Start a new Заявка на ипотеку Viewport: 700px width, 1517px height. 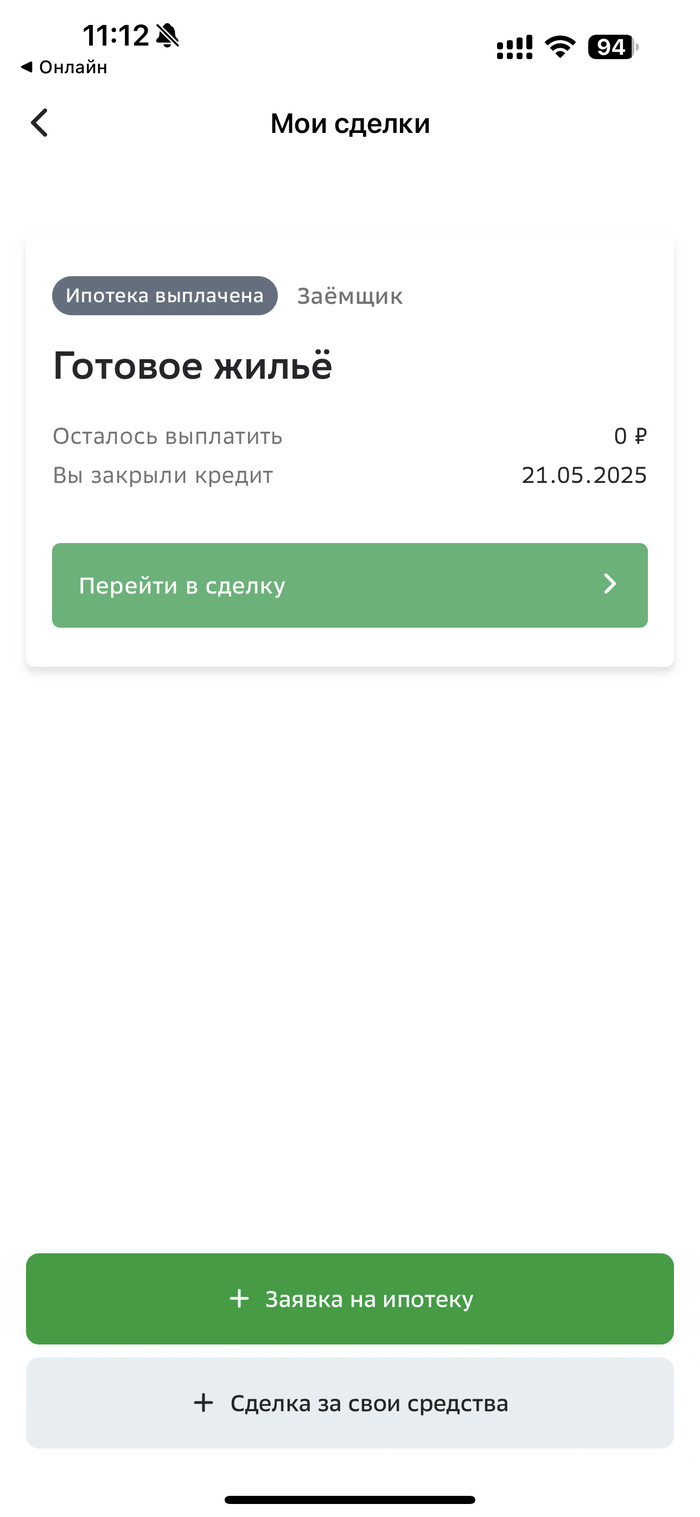pos(350,1299)
